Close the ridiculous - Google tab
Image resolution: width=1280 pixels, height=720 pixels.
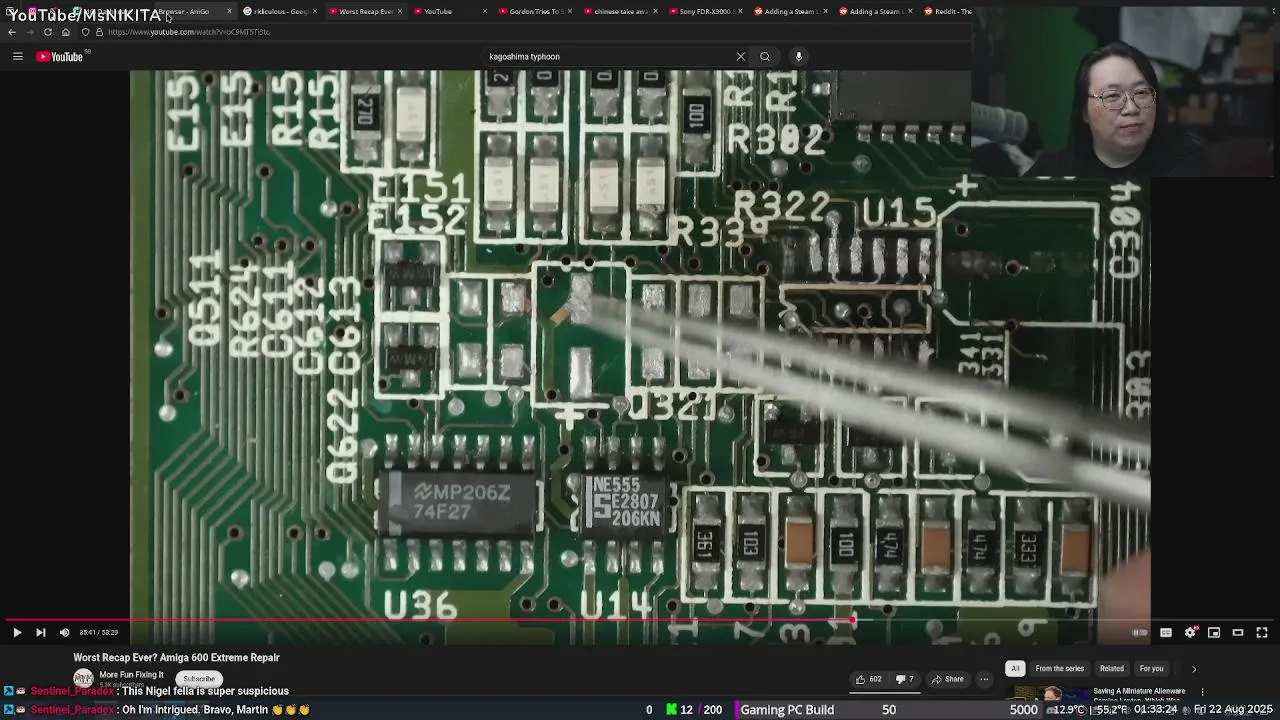[316, 11]
